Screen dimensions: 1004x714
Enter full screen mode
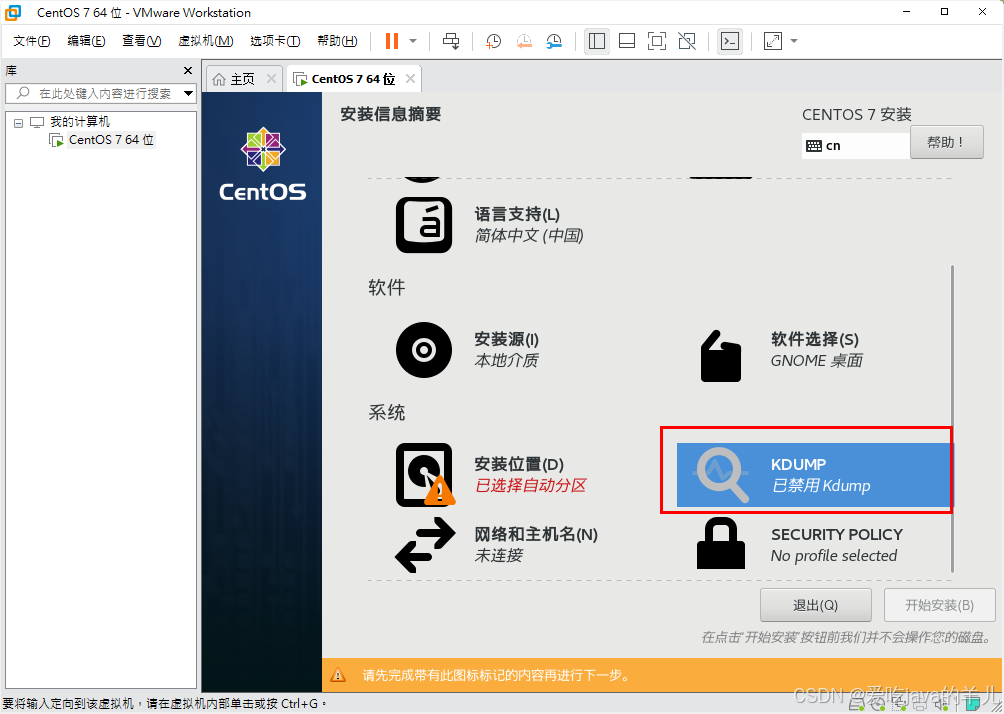click(656, 42)
